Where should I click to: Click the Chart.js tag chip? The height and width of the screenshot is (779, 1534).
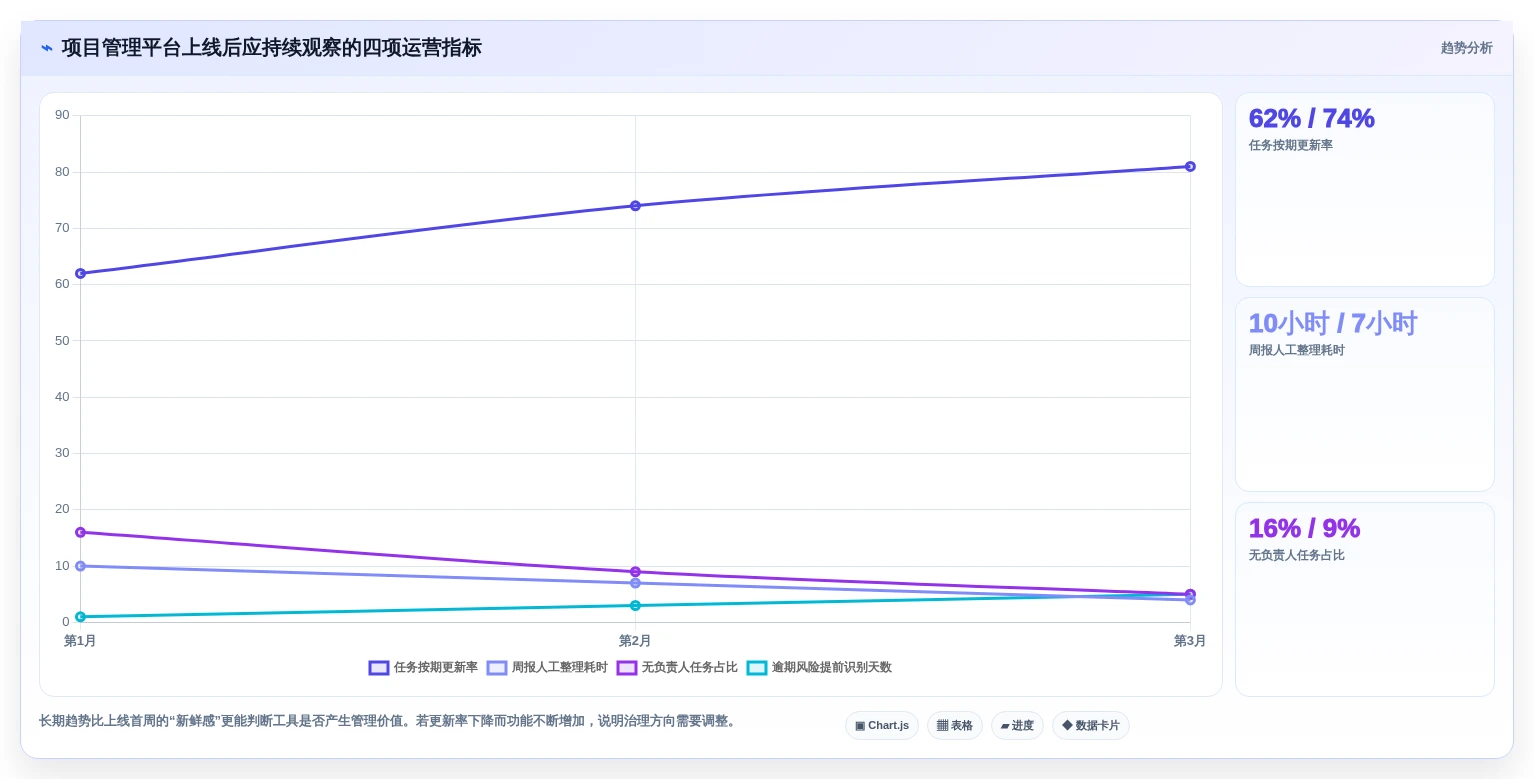[882, 725]
